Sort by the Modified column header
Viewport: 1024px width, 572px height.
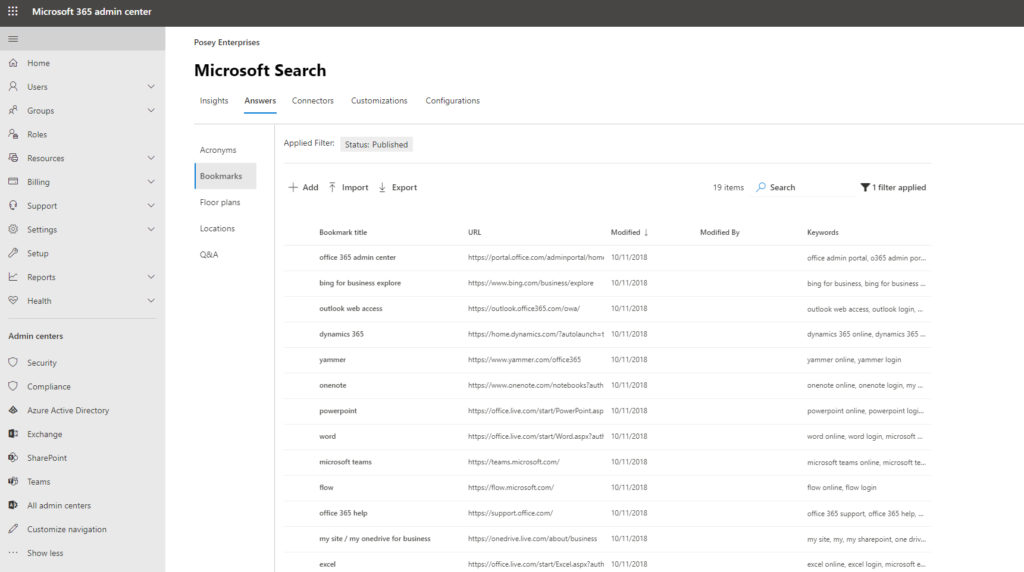(629, 232)
